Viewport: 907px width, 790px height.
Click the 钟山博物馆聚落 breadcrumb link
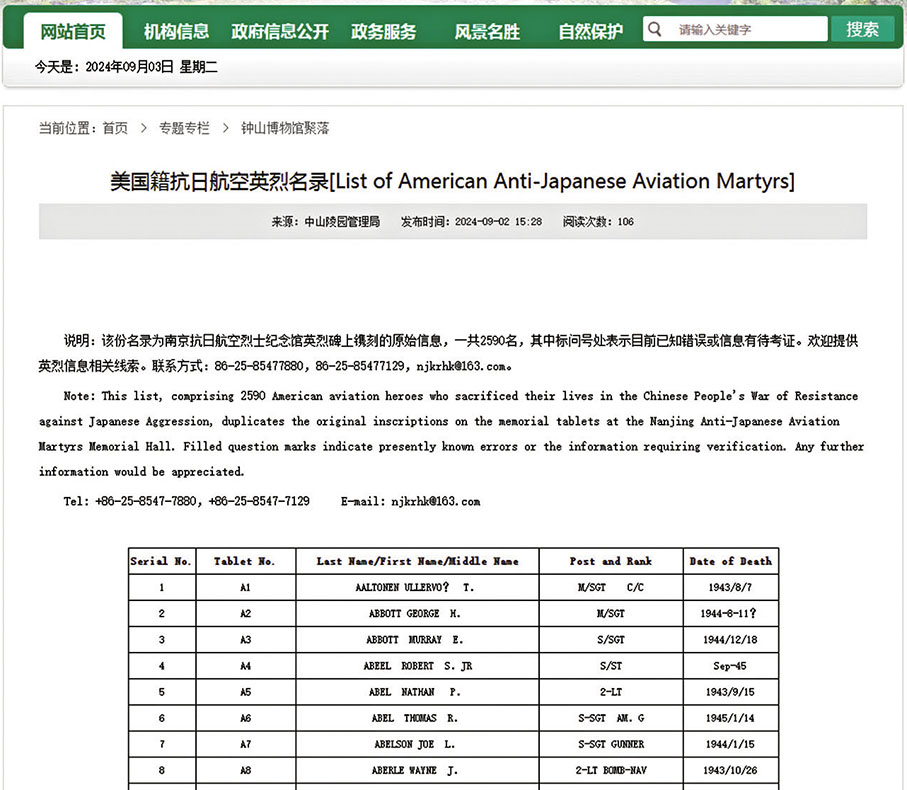tap(286, 128)
